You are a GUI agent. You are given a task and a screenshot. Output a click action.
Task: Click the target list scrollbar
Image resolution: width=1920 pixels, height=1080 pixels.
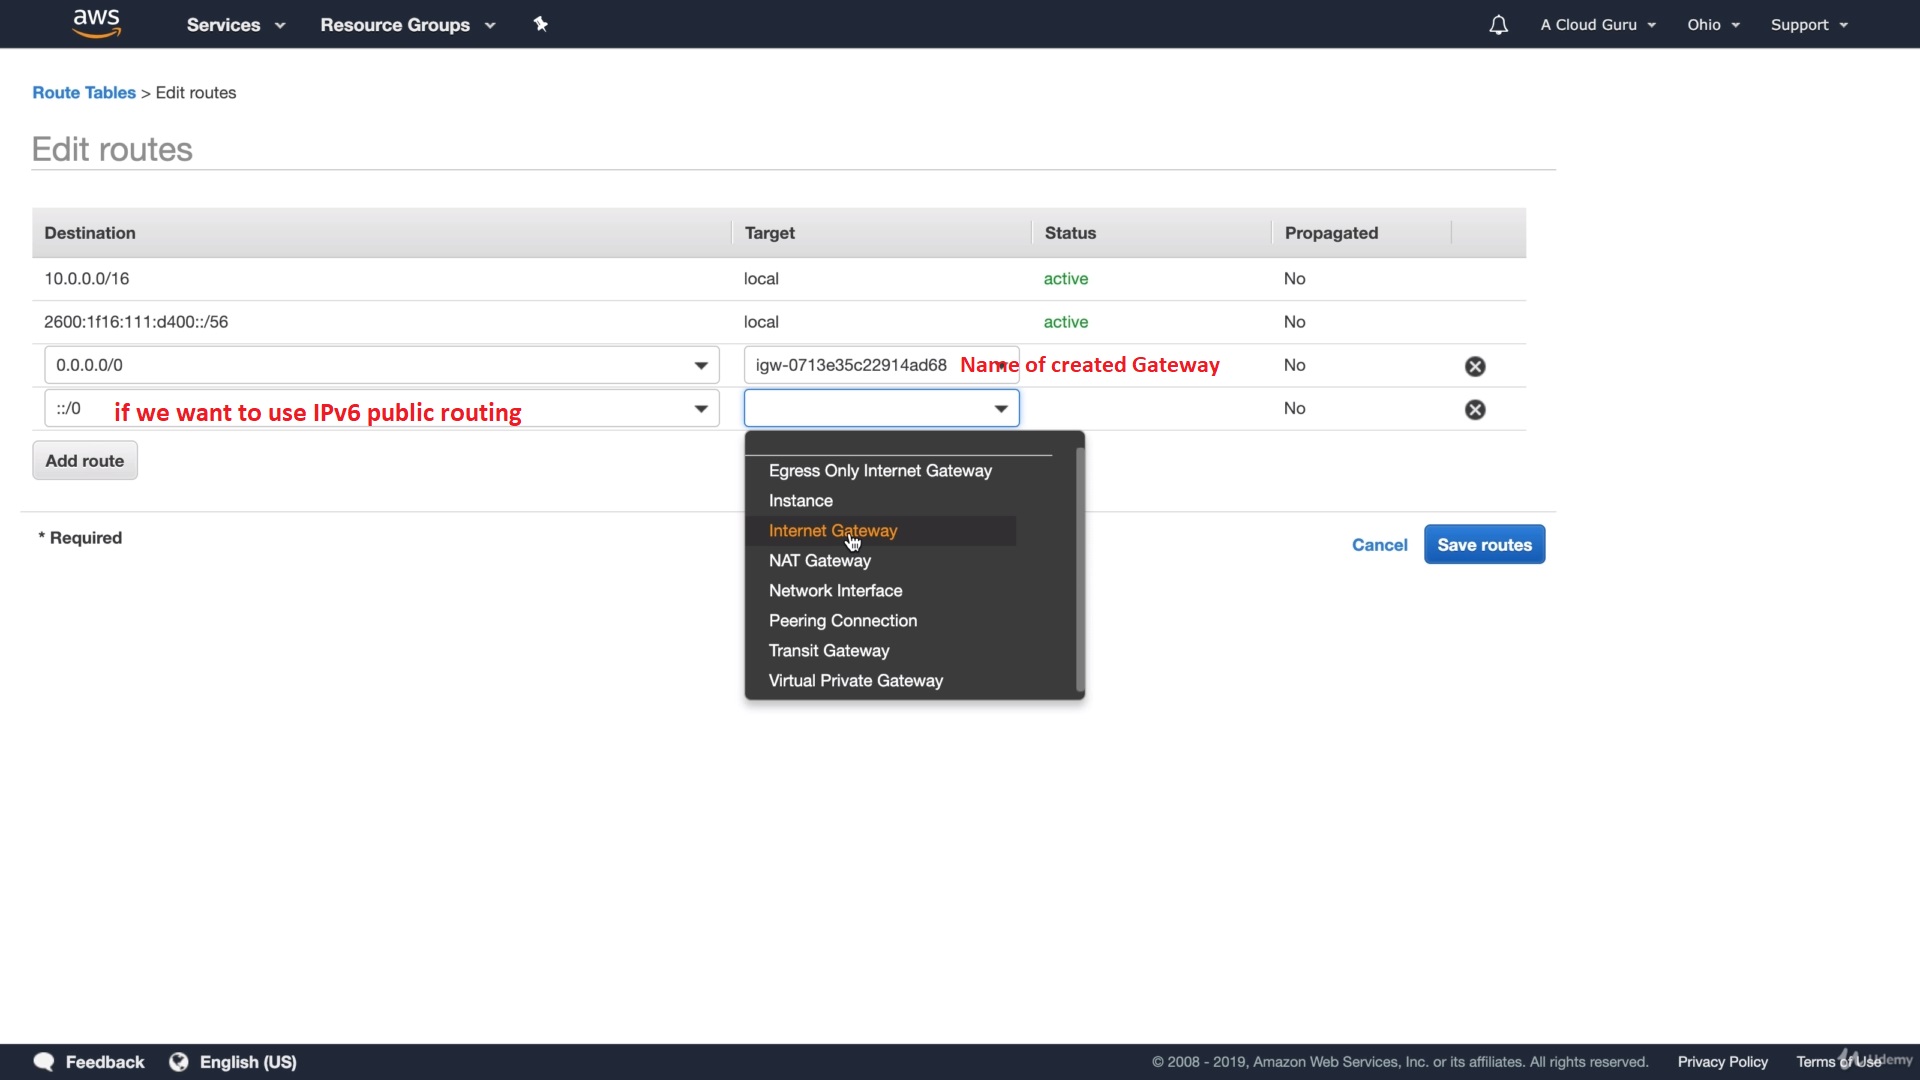tap(1079, 570)
